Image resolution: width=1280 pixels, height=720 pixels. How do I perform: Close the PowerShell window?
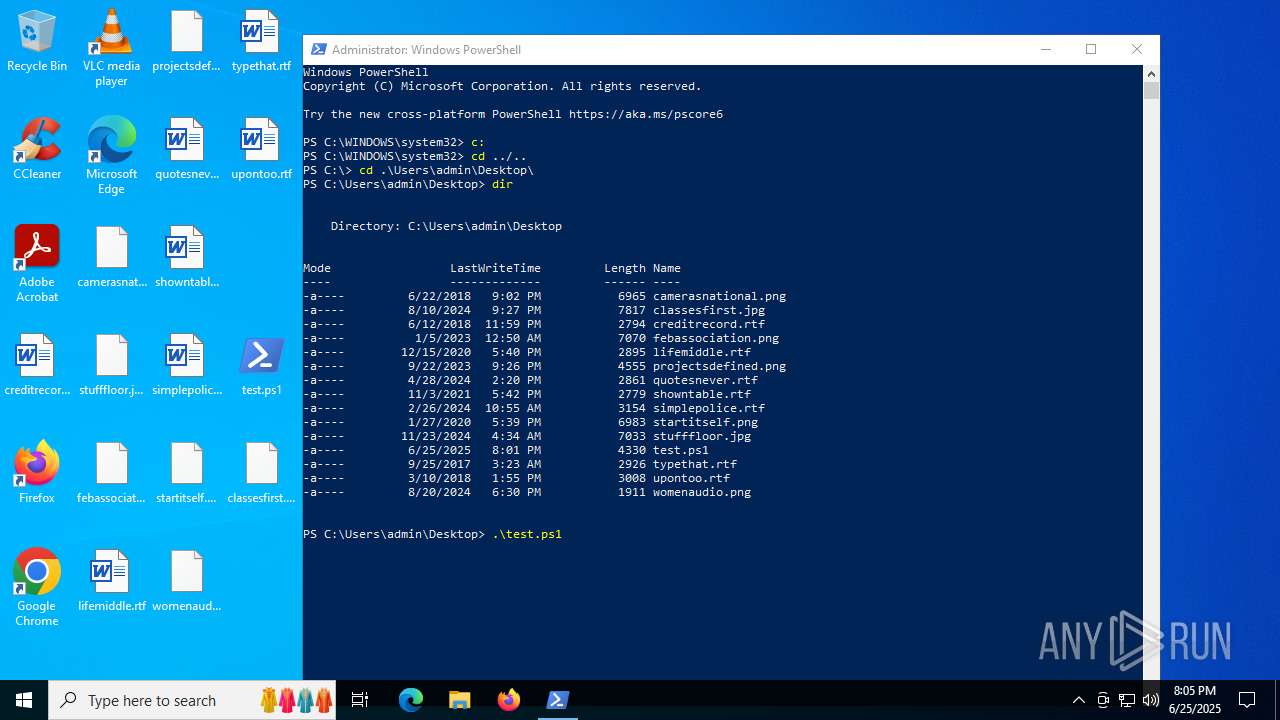point(1137,49)
